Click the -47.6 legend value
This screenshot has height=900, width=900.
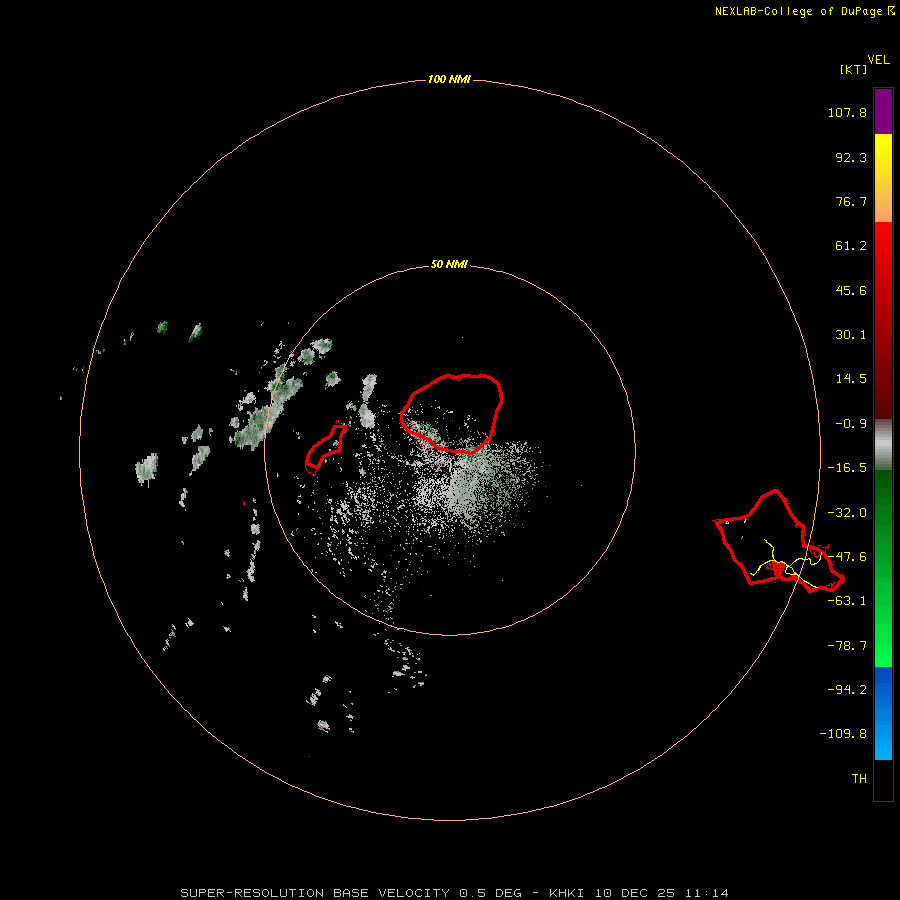[847, 557]
